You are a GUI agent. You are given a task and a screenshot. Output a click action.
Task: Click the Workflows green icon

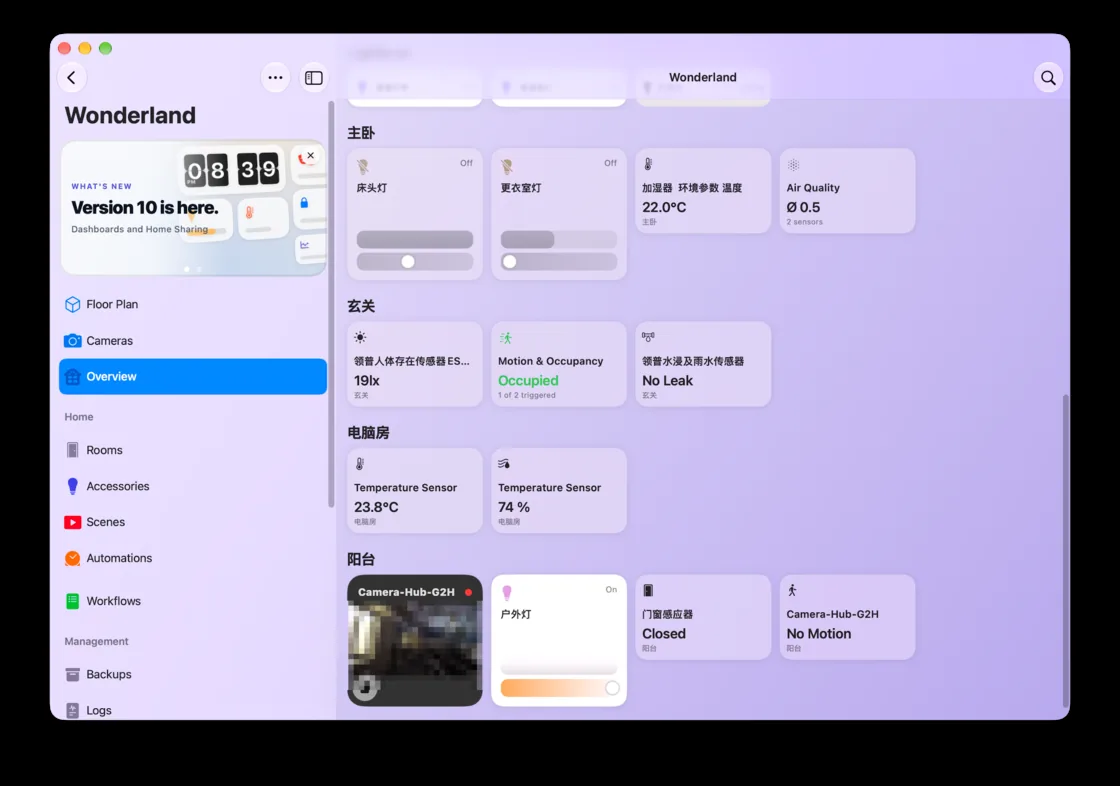tap(72, 601)
